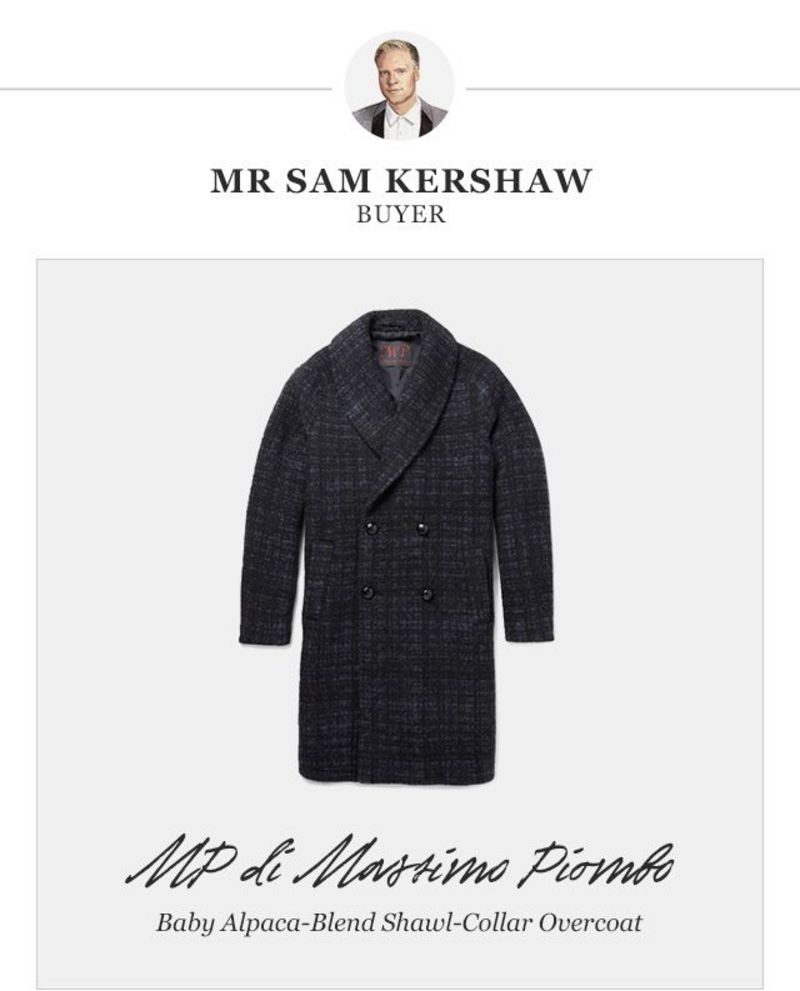The image size is (800, 991).
Task: Click the word "Overcoat" in product description
Action: (x=590, y=923)
